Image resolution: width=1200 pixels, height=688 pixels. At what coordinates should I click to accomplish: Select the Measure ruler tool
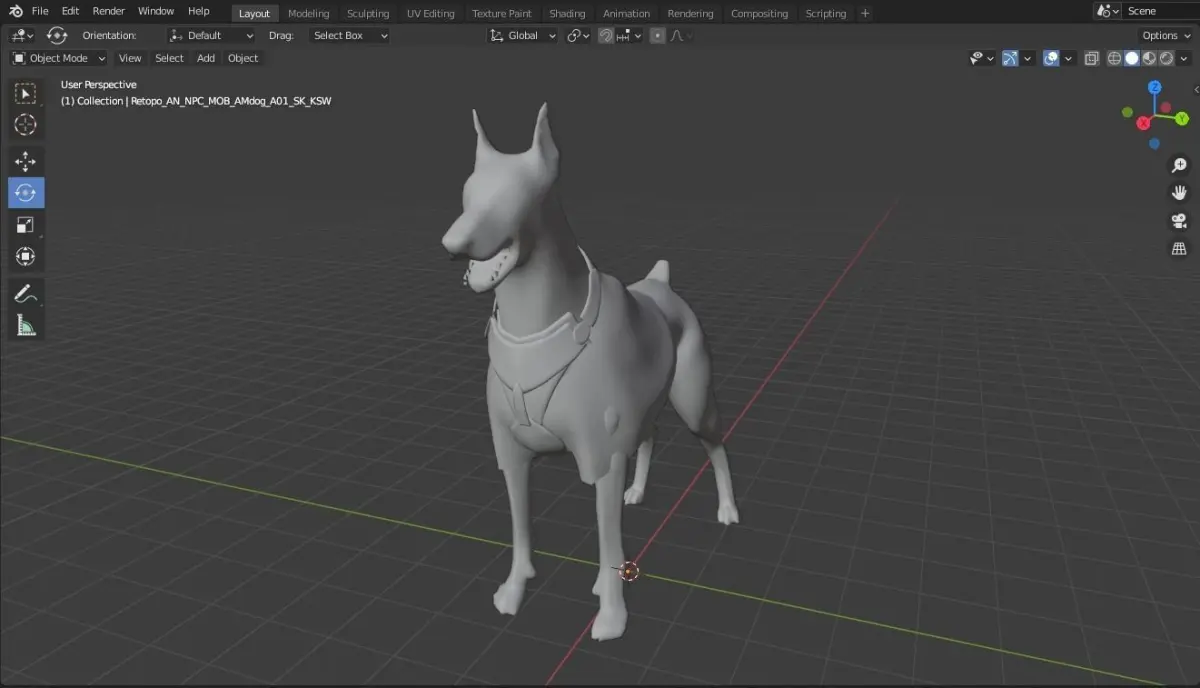[x=26, y=325]
